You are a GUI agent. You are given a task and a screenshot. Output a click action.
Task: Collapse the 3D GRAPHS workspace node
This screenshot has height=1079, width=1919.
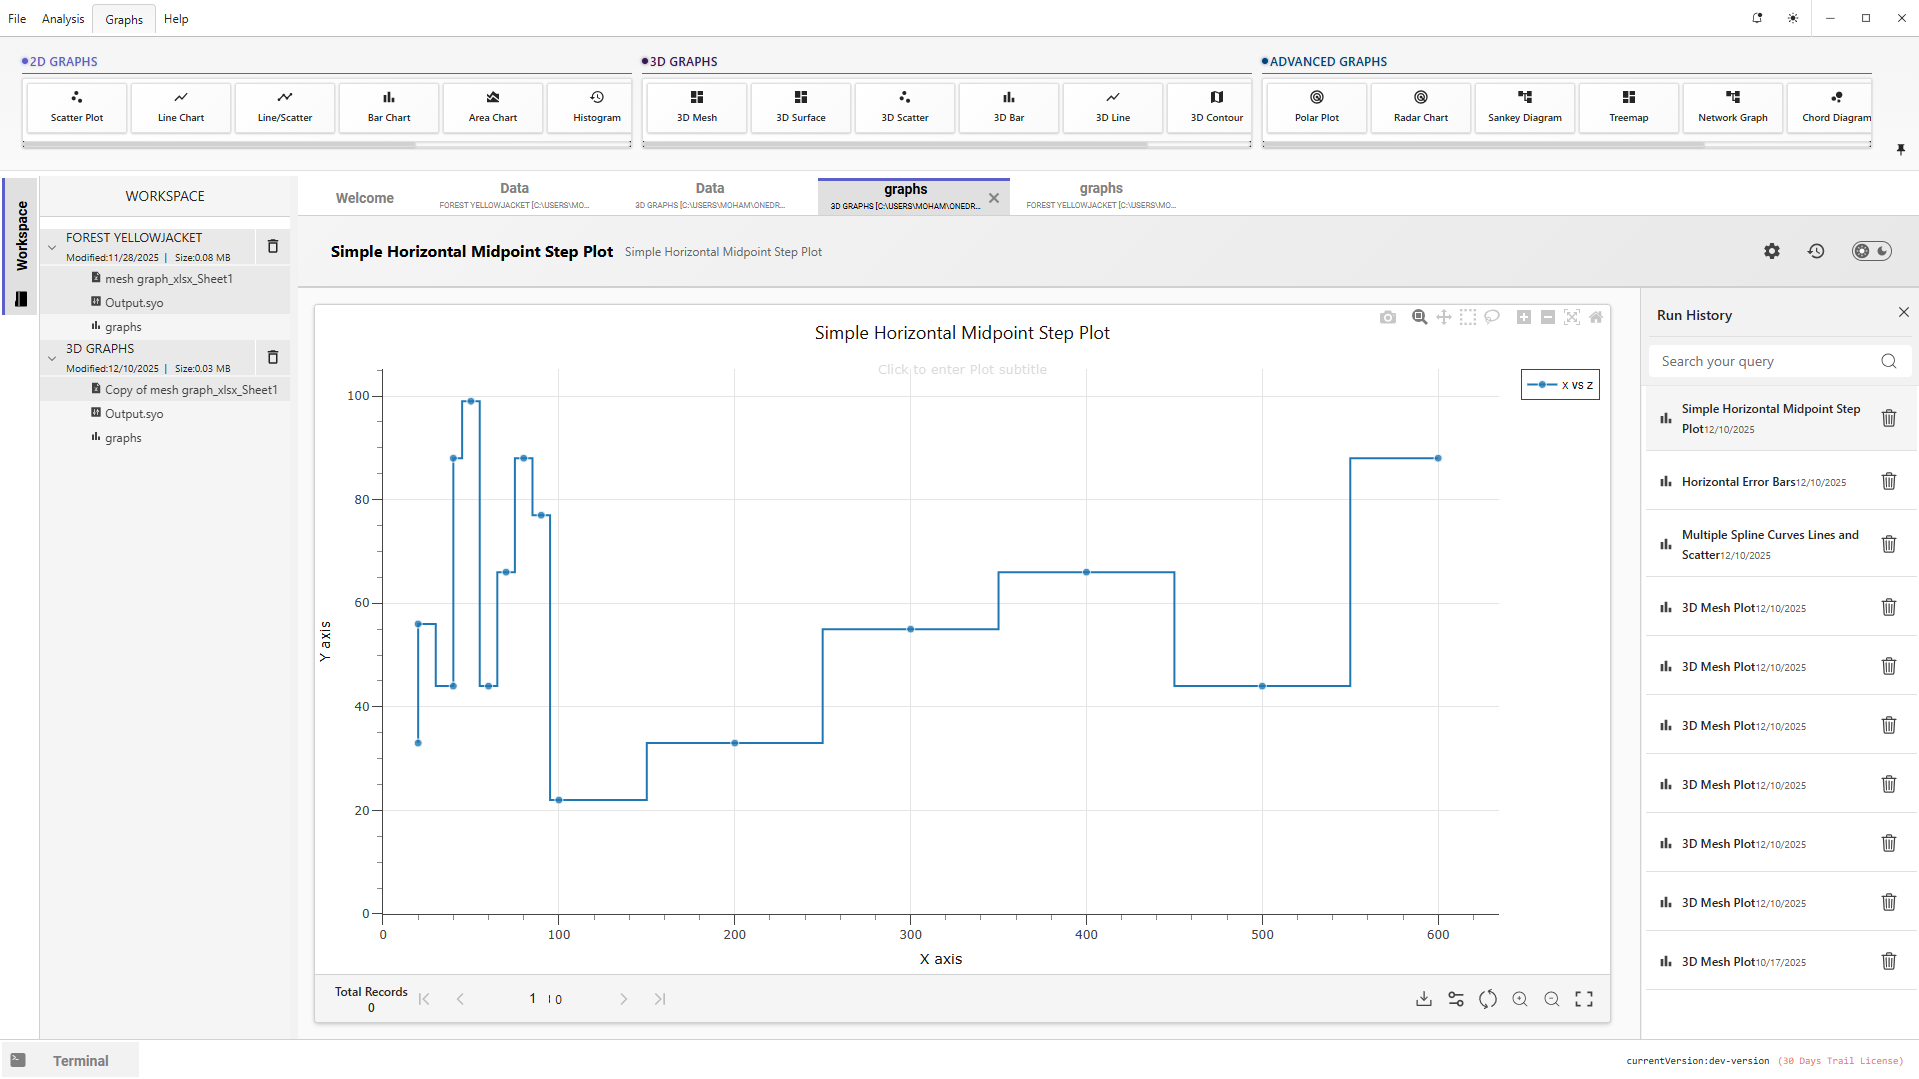tap(52, 358)
